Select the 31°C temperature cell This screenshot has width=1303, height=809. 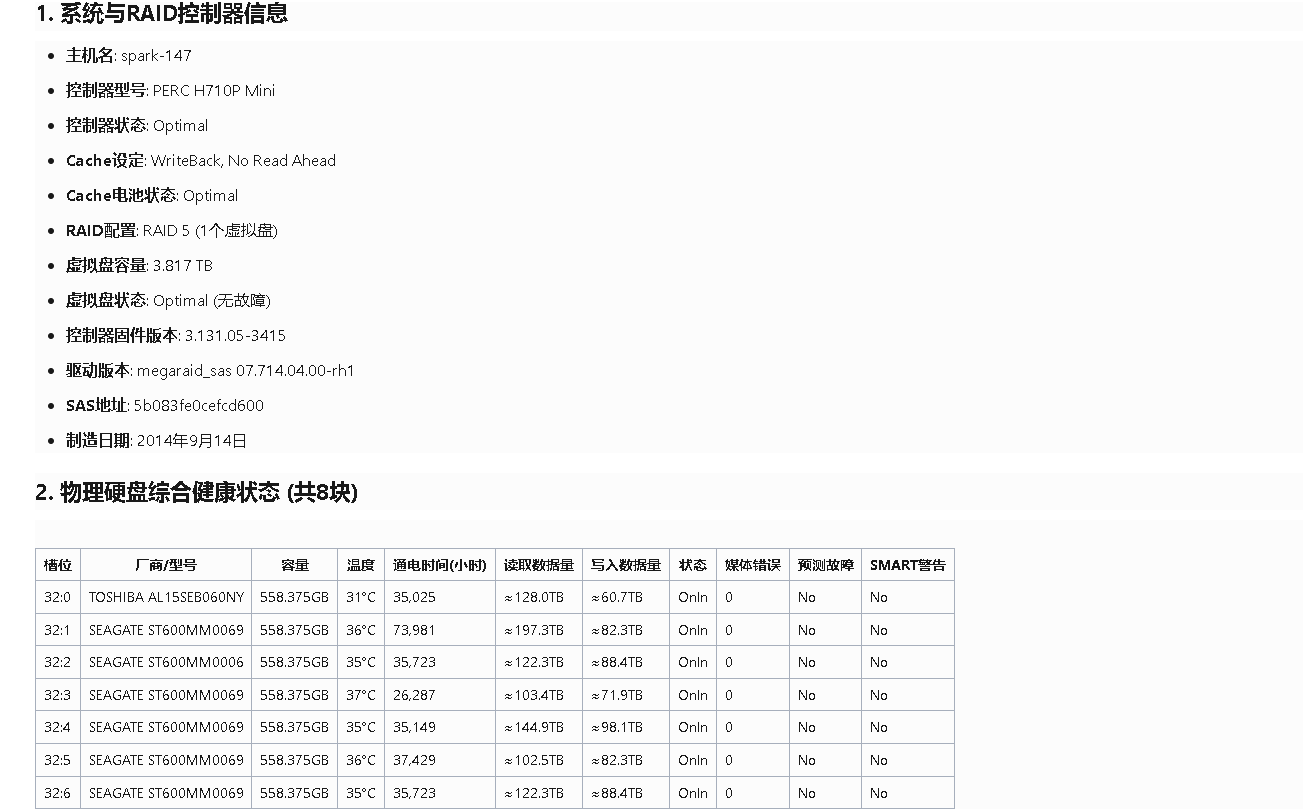tap(361, 598)
